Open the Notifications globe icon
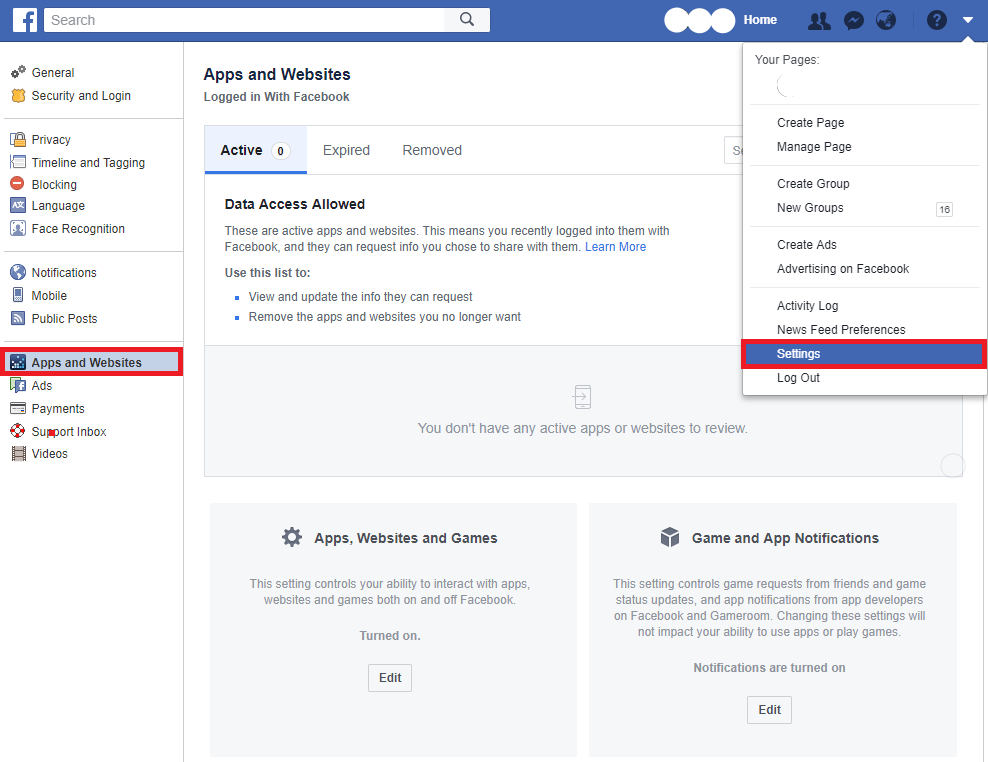The image size is (988, 762). [885, 20]
